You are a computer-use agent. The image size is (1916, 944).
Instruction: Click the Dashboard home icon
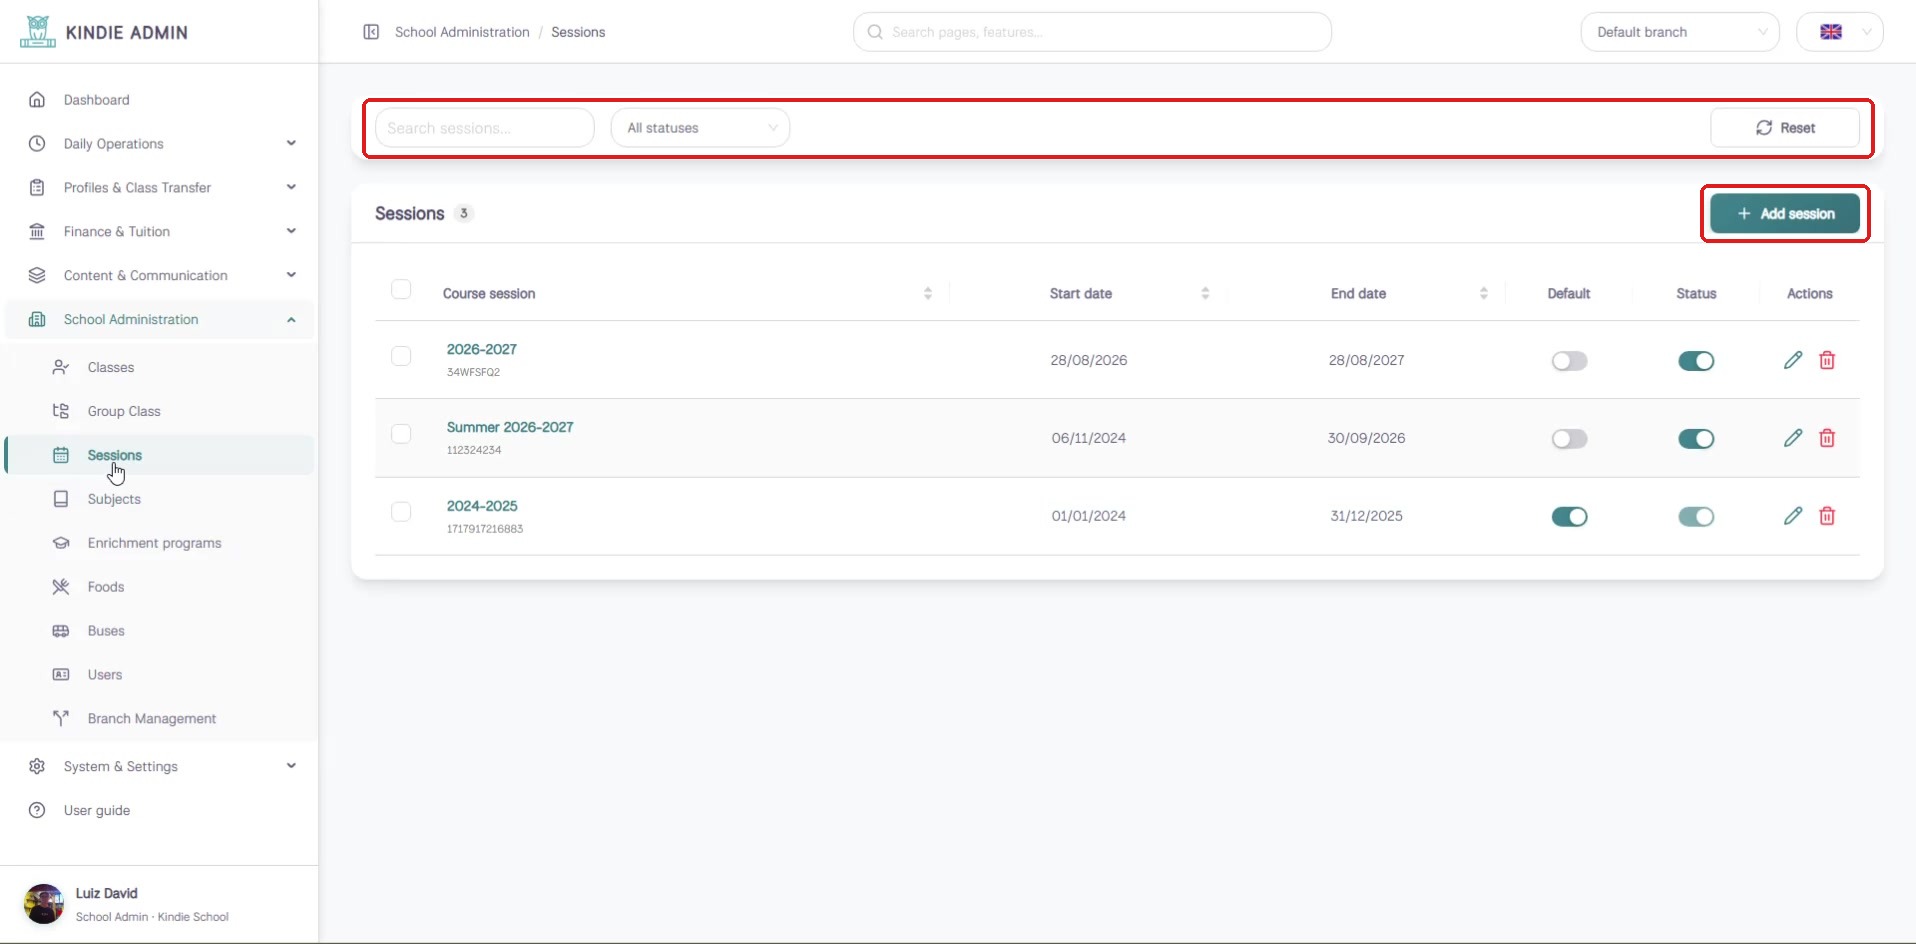pos(37,100)
